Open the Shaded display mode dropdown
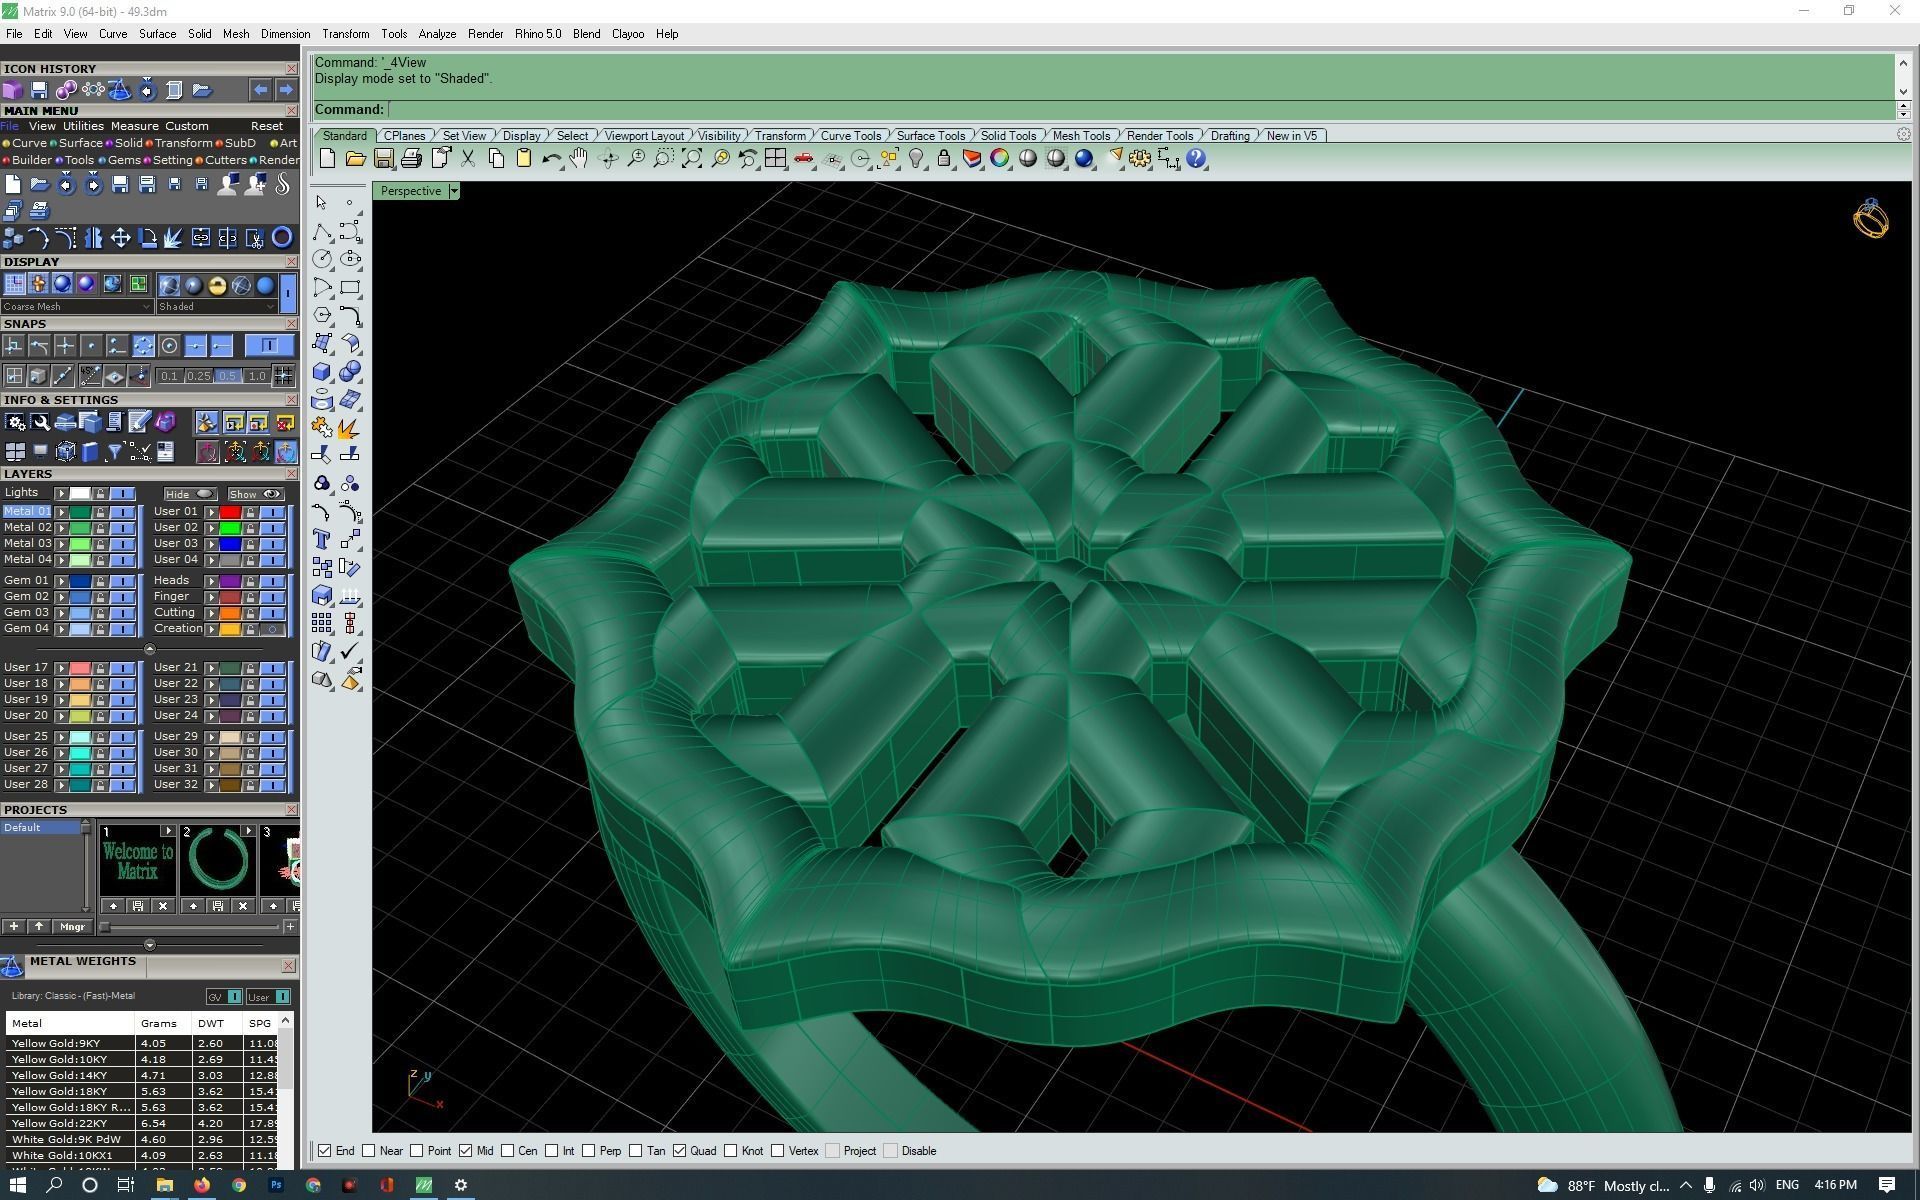The width and height of the screenshot is (1920, 1200). 216,307
